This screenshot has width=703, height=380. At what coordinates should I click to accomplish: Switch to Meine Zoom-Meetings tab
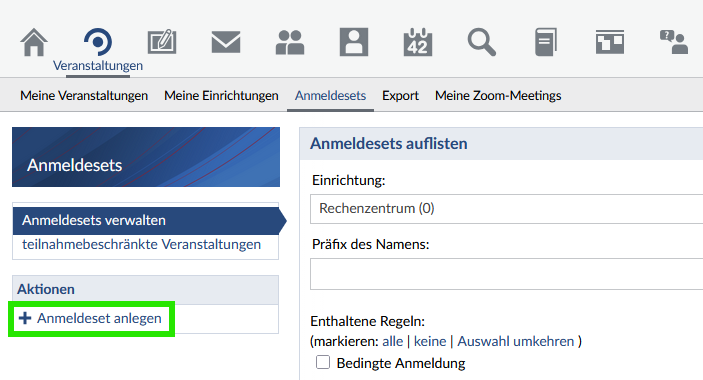(x=498, y=95)
